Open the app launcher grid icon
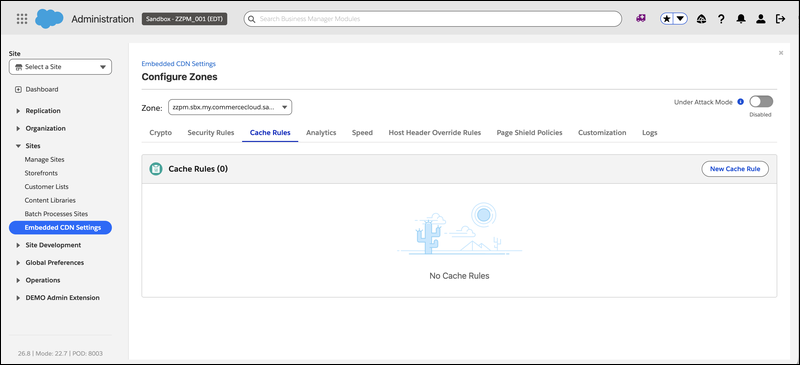 coord(22,19)
